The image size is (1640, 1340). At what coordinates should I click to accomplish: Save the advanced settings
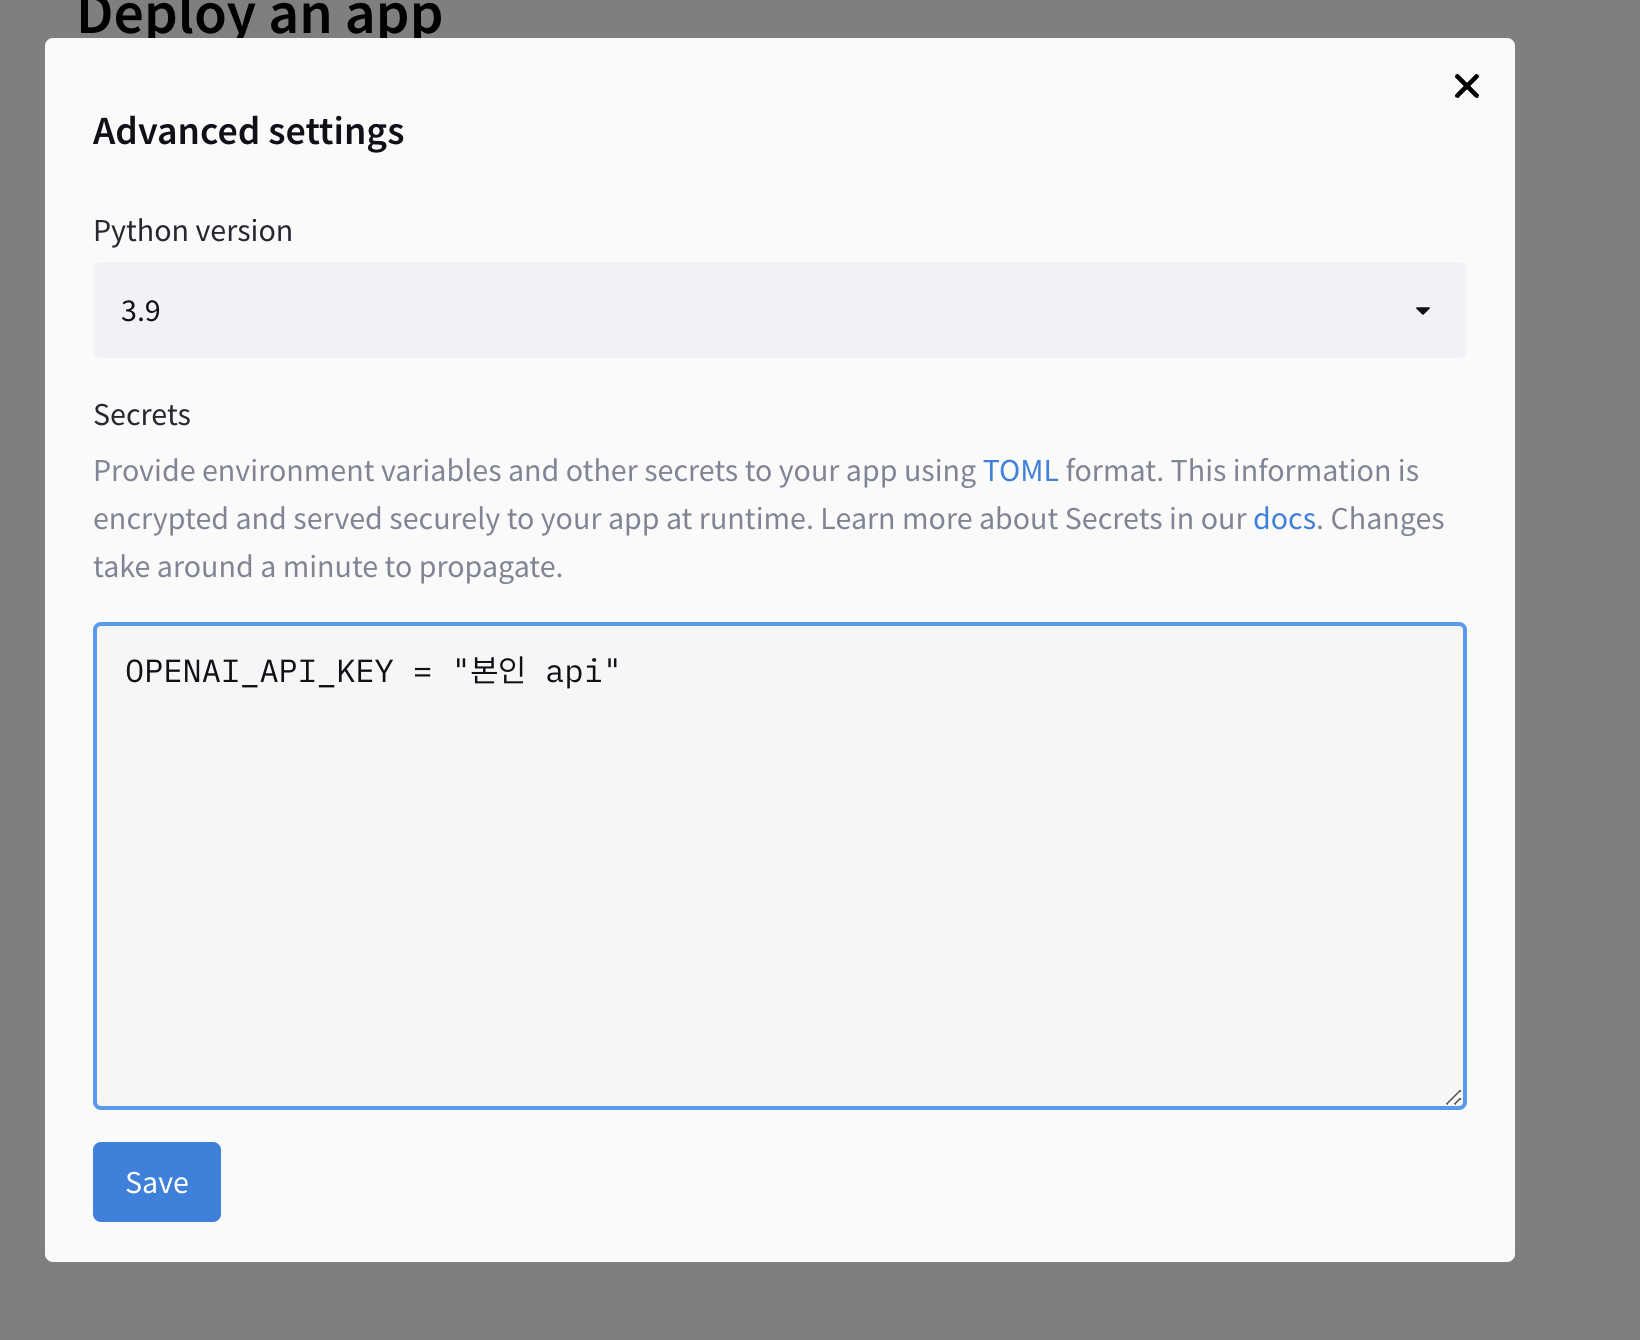[x=157, y=1182]
